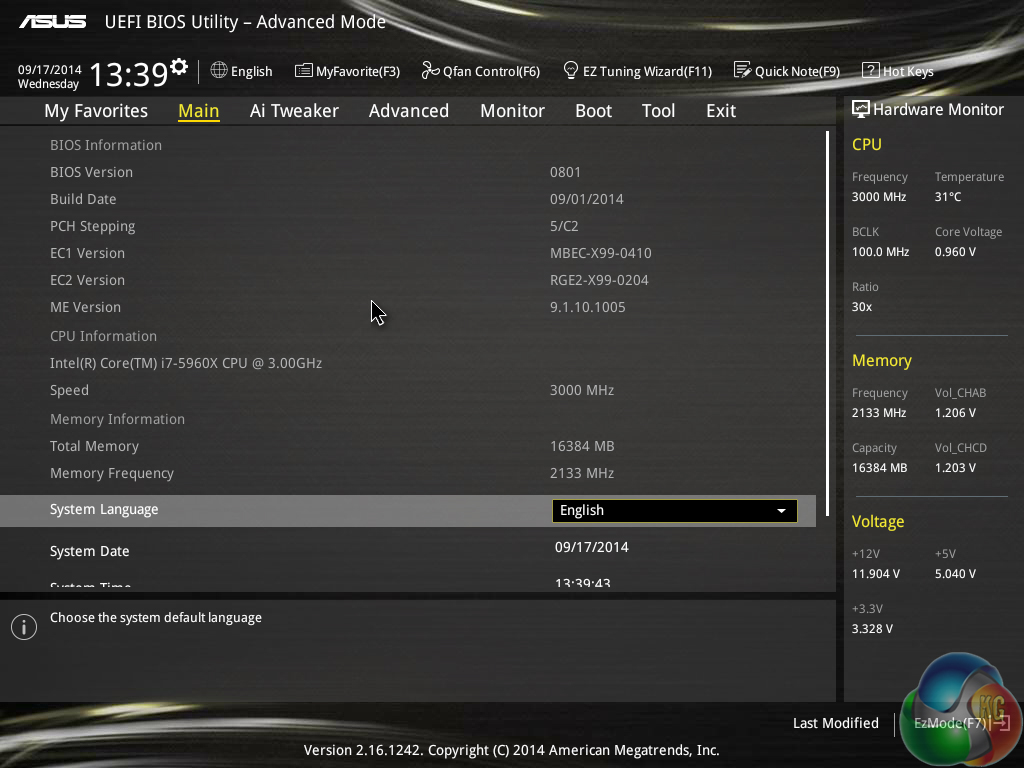
Task: Open the Ai Tweaker tab
Action: coord(294,110)
